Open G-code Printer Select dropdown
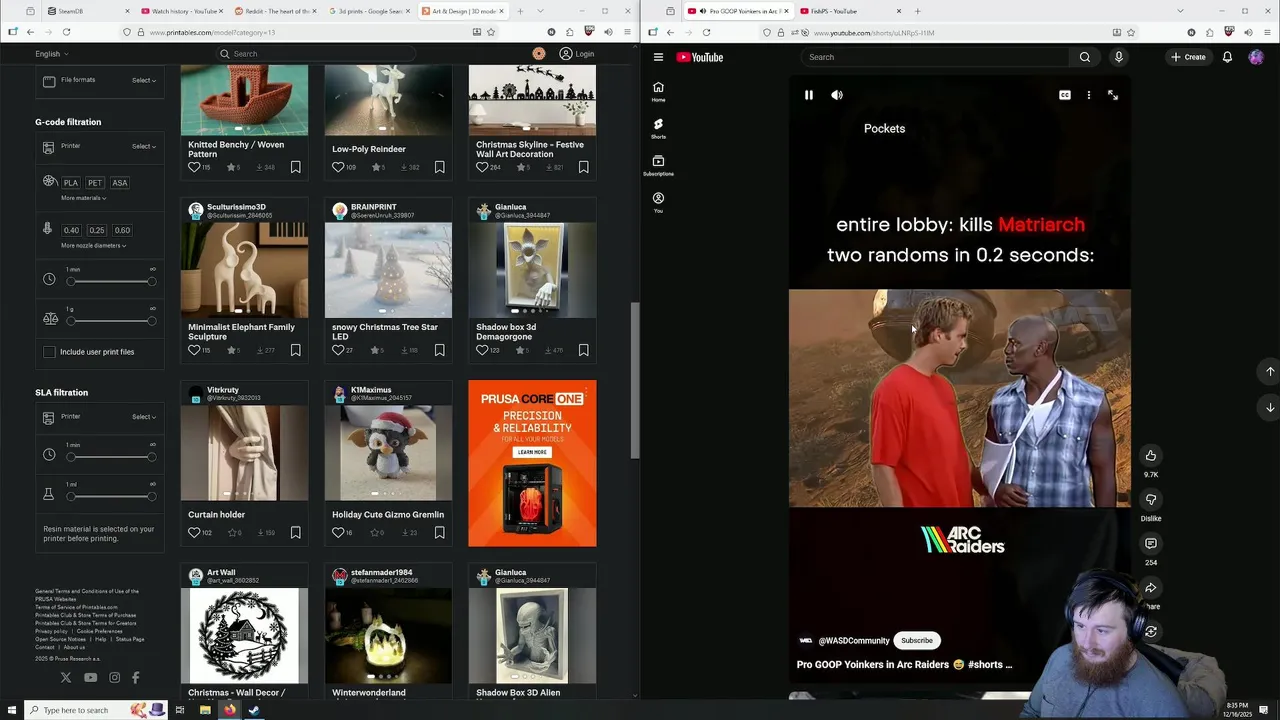Screen dimensions: 1280x720 click(144, 146)
